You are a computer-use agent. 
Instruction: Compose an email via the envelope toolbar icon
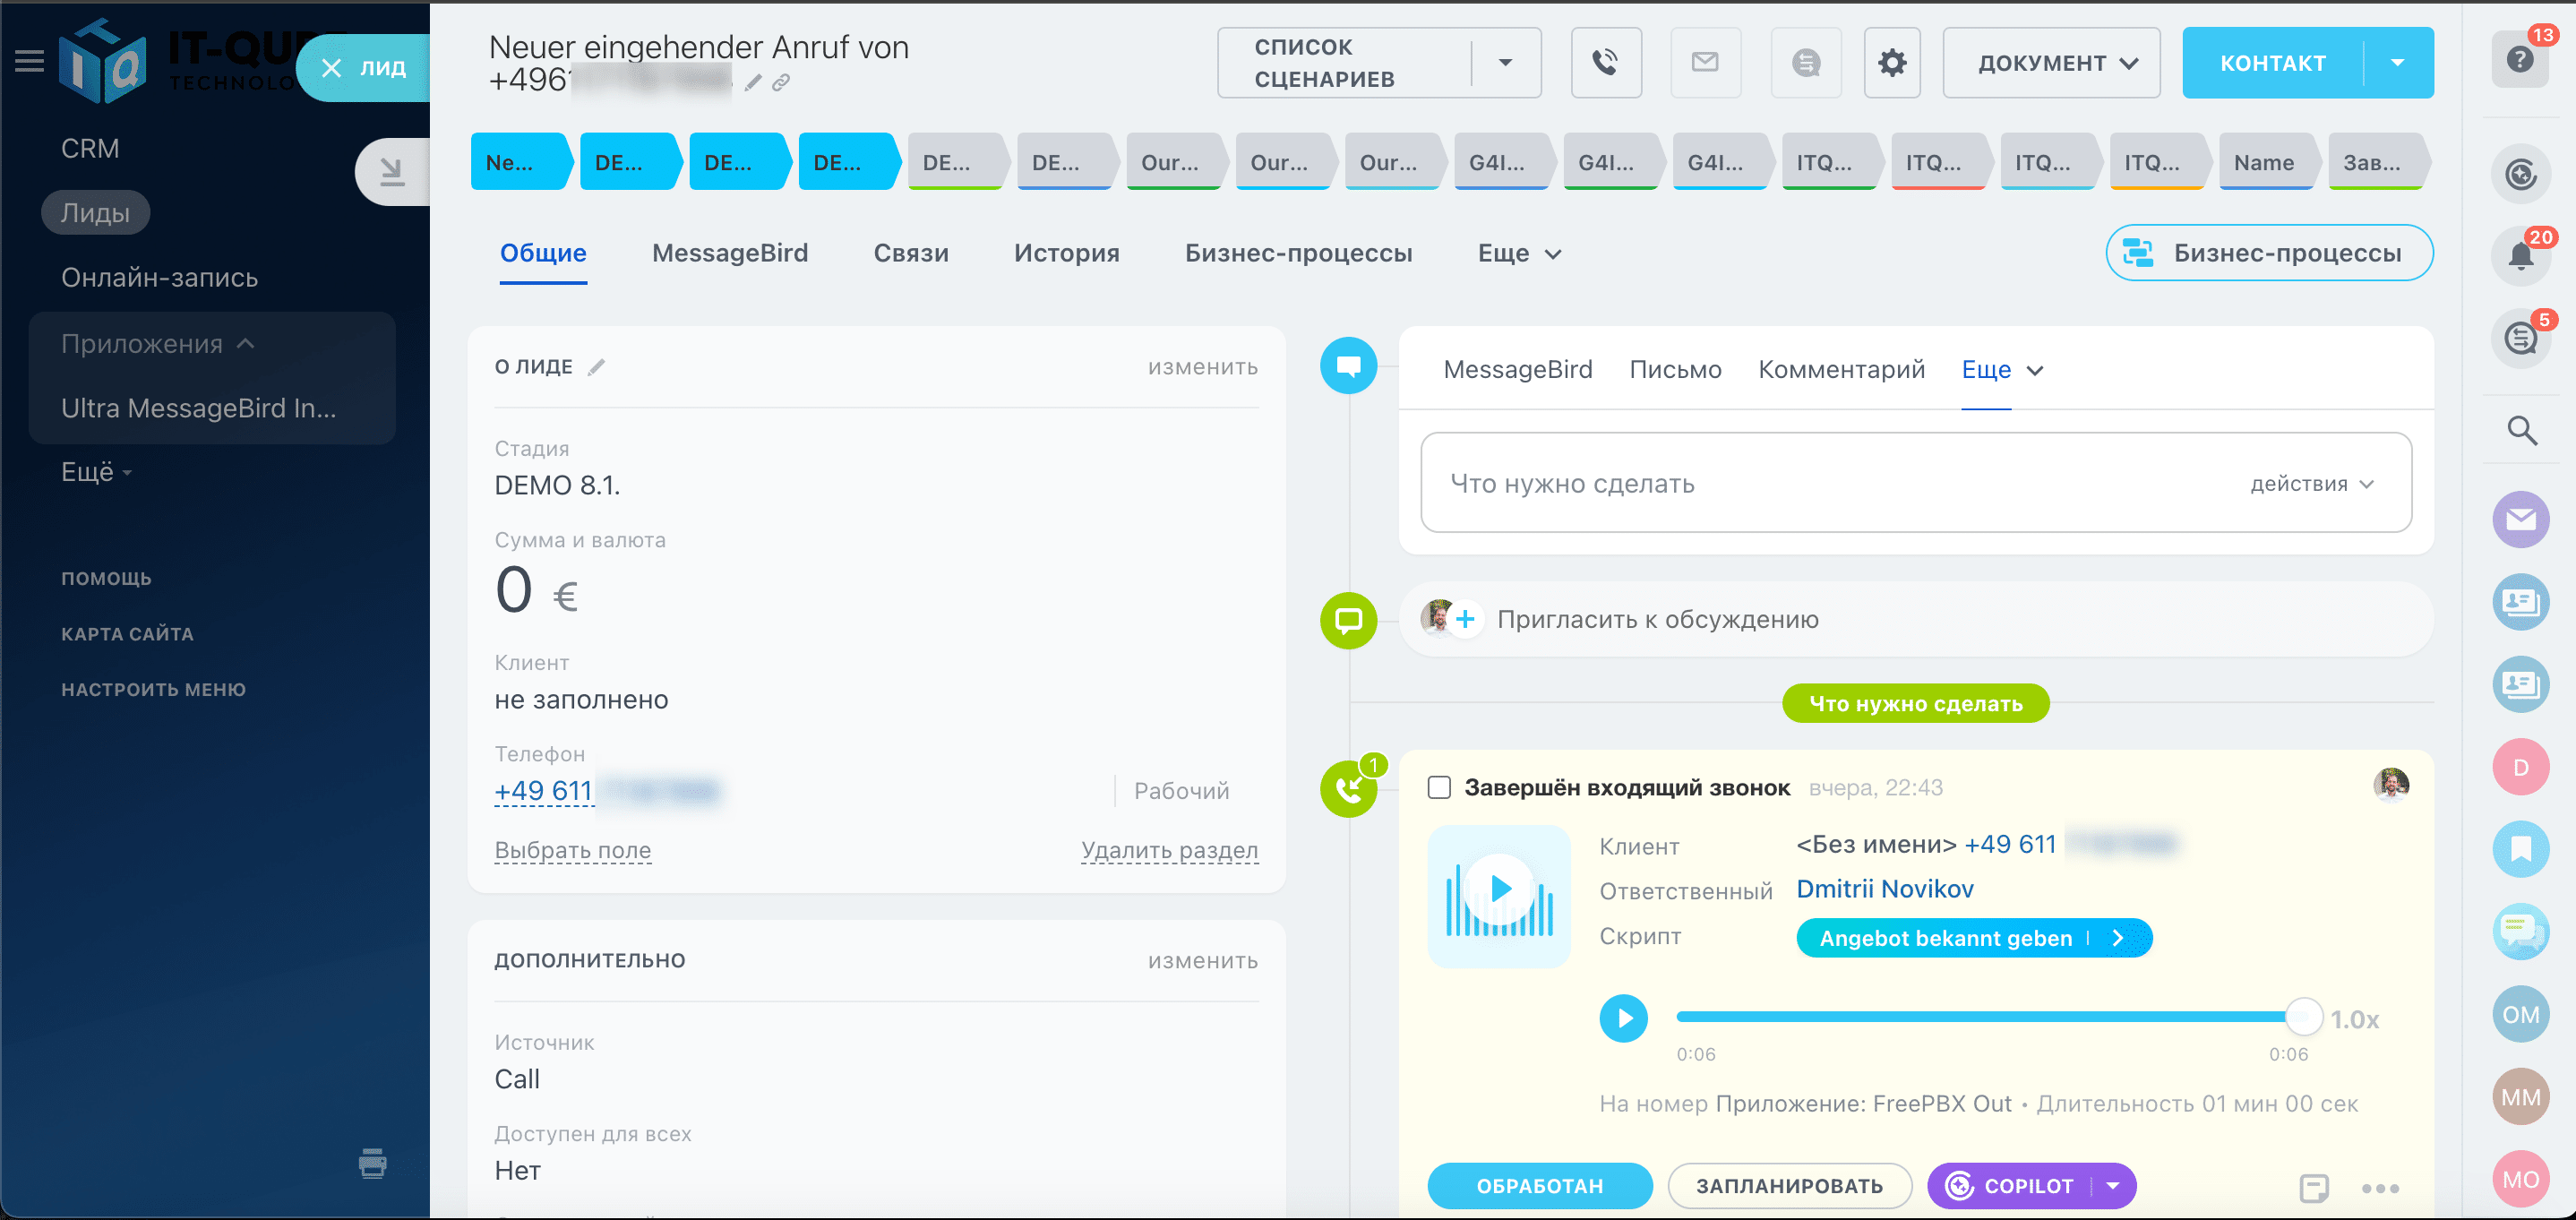coord(1705,62)
